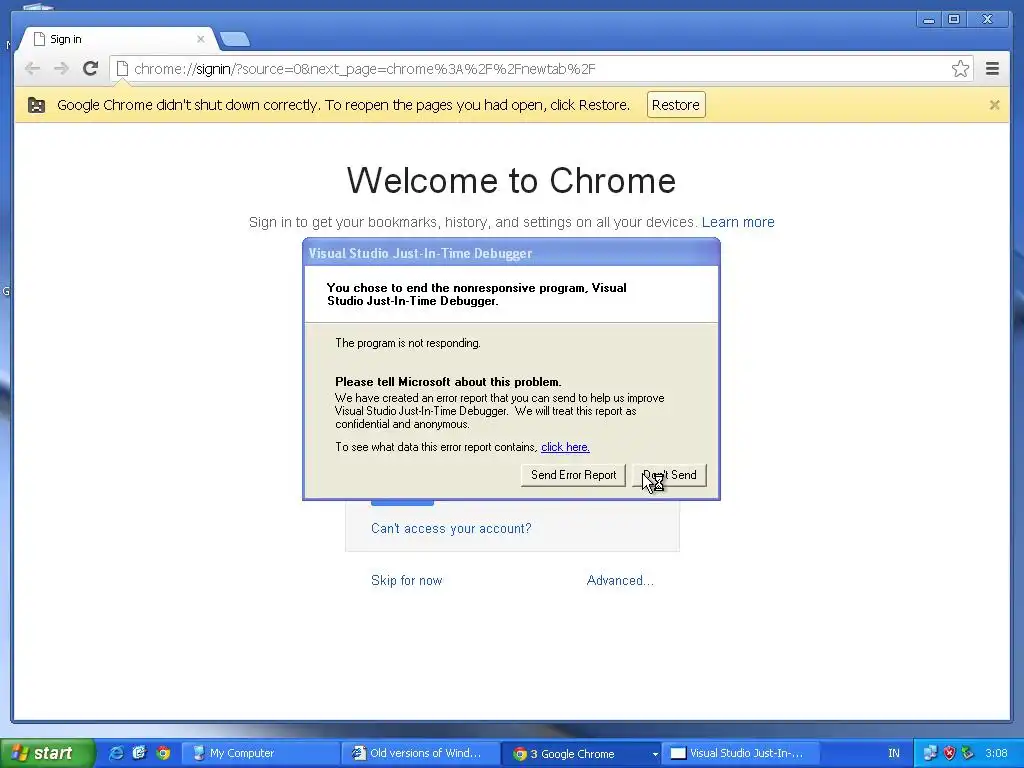Image resolution: width=1024 pixels, height=768 pixels.
Task: Click Send Error Report
Action: pyautogui.click(x=573, y=475)
